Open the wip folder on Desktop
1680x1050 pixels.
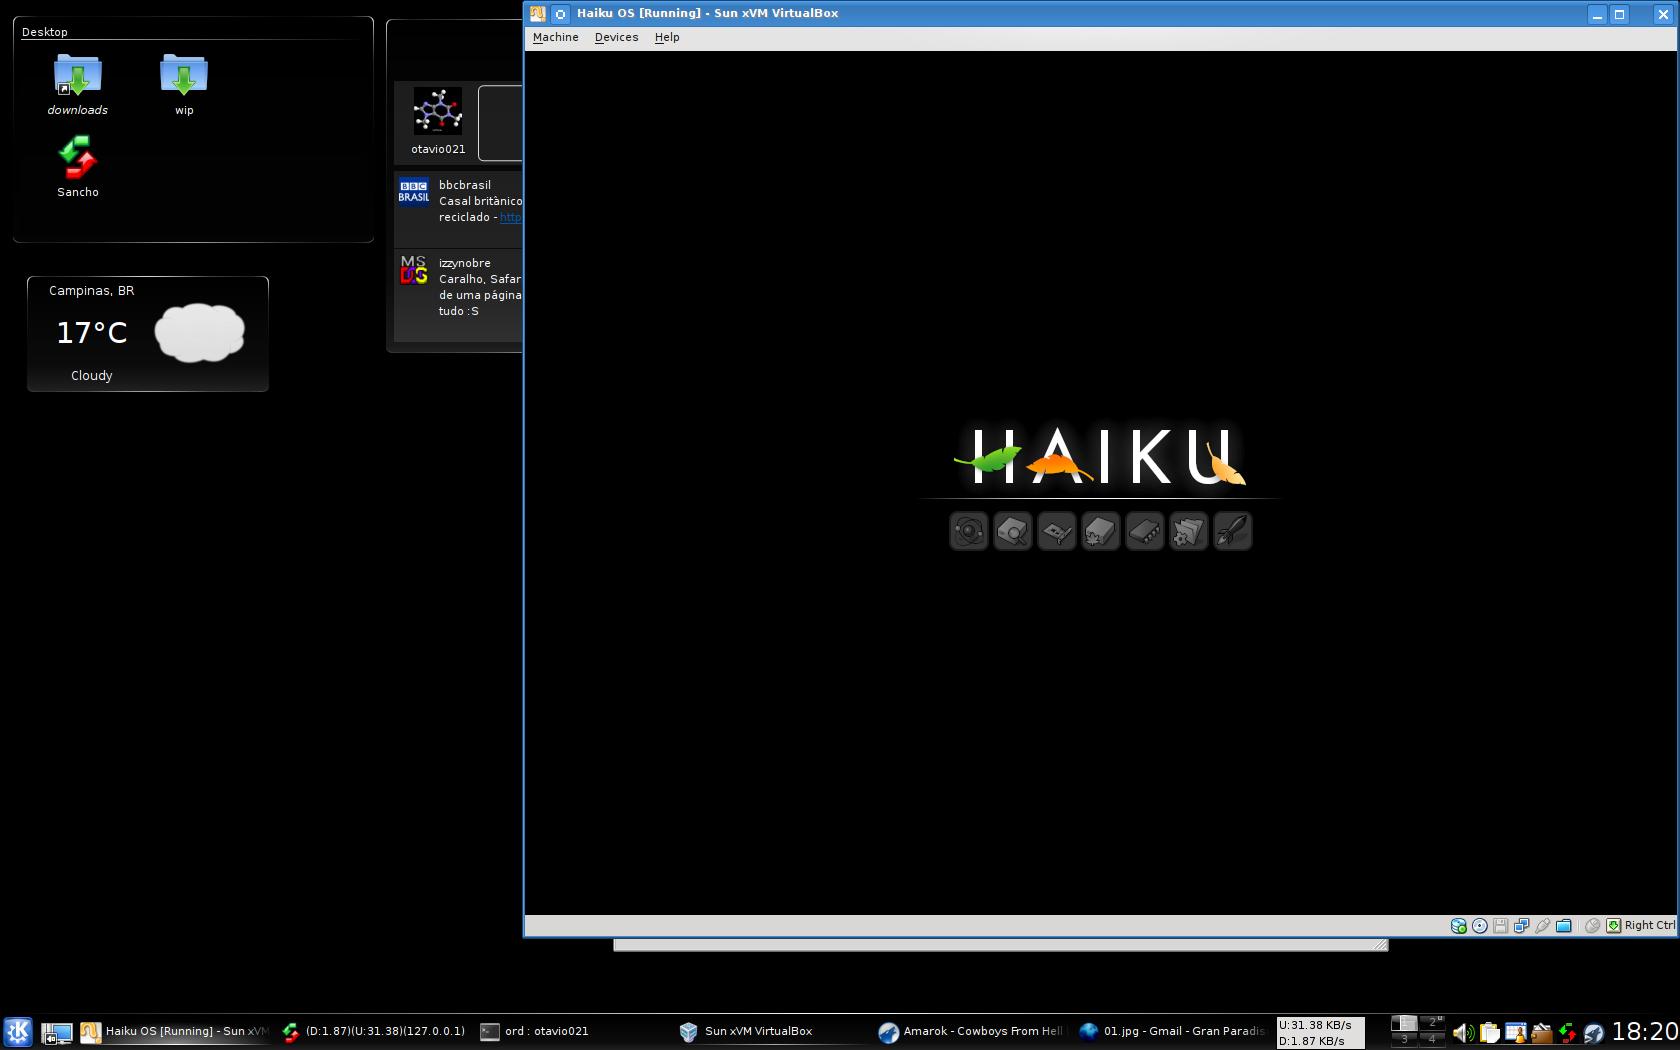click(184, 84)
